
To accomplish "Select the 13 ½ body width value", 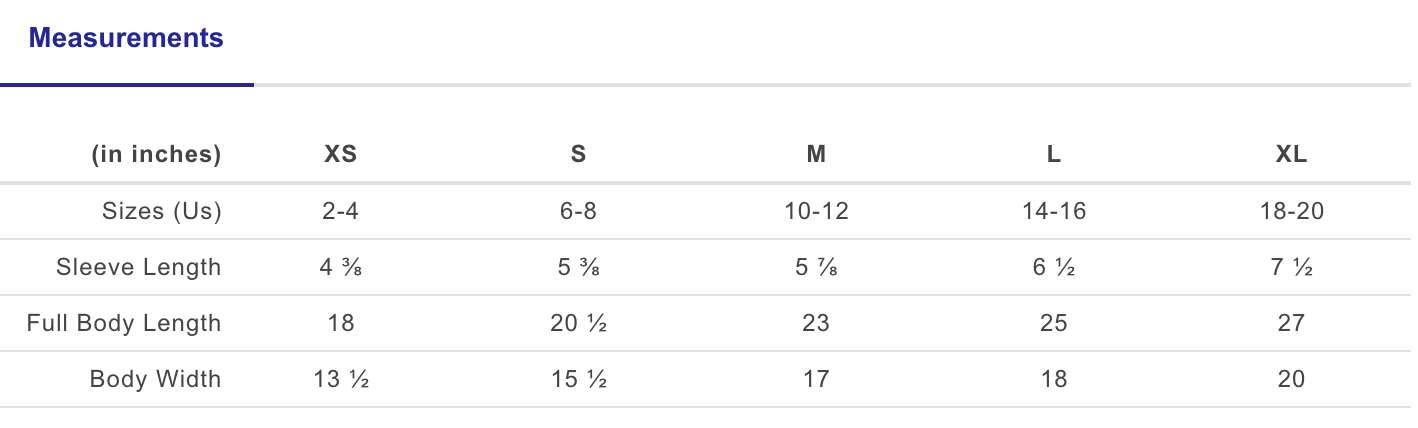I will click(340, 379).
